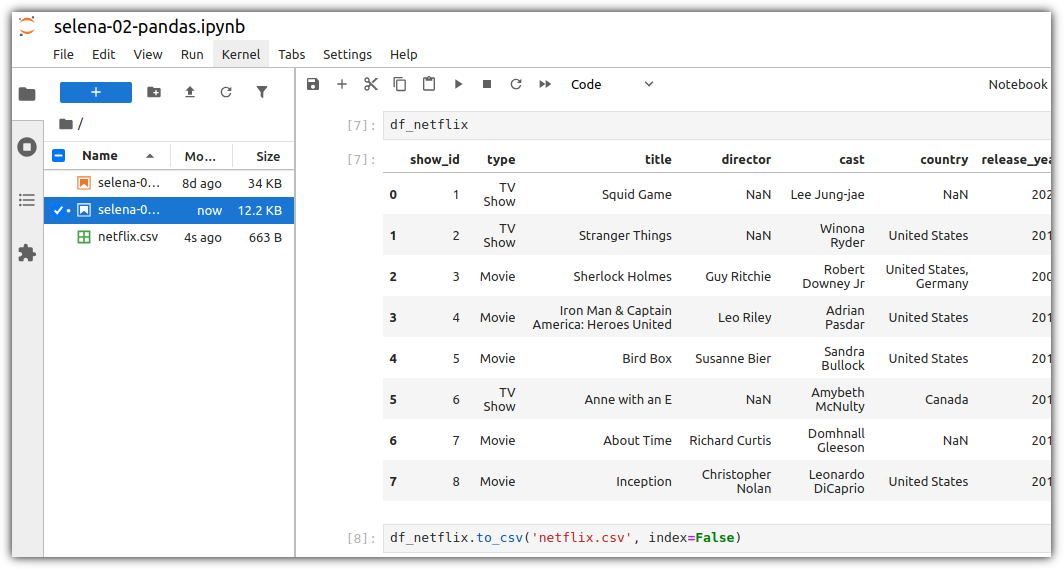Open the Edit menu
Viewport: 1064px width, 570px height.
tap(103, 54)
